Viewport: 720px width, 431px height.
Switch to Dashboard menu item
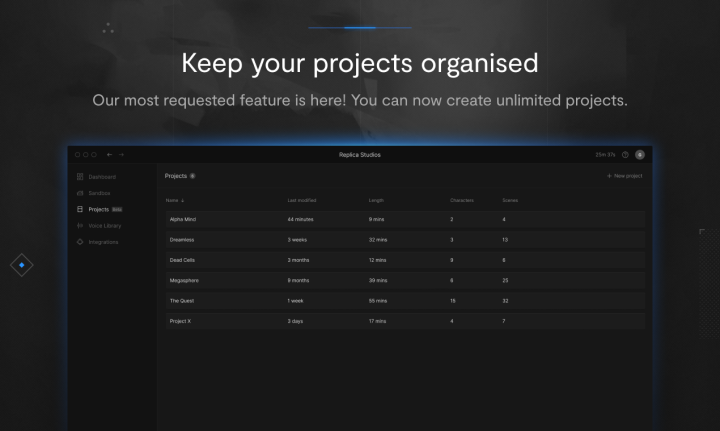(x=102, y=177)
